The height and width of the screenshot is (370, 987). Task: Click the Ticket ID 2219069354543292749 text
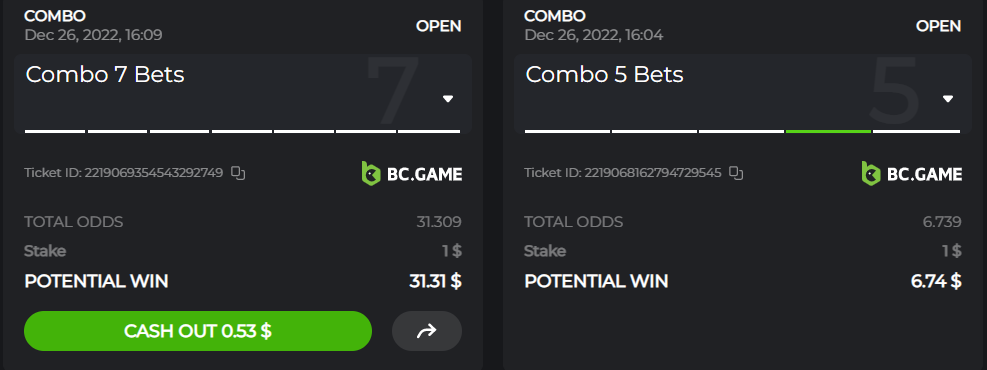coord(123,172)
